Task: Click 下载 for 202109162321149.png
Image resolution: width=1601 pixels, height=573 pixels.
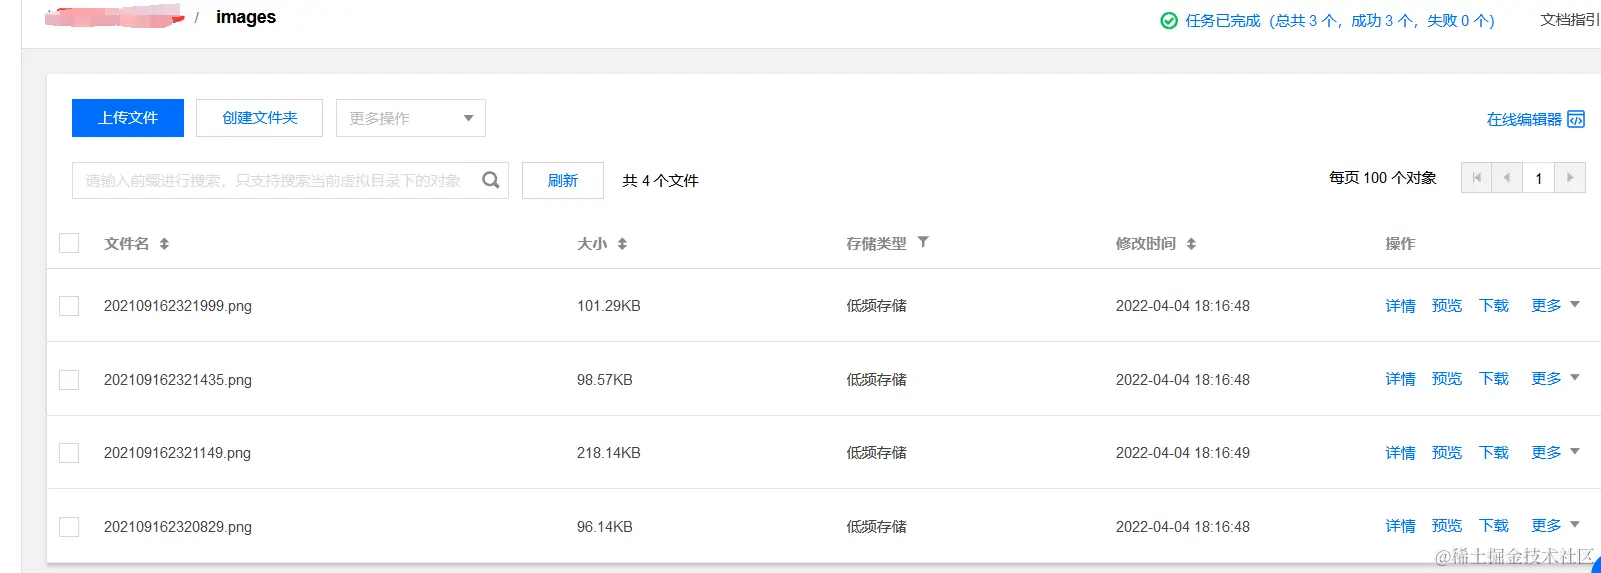Action: click(1494, 453)
